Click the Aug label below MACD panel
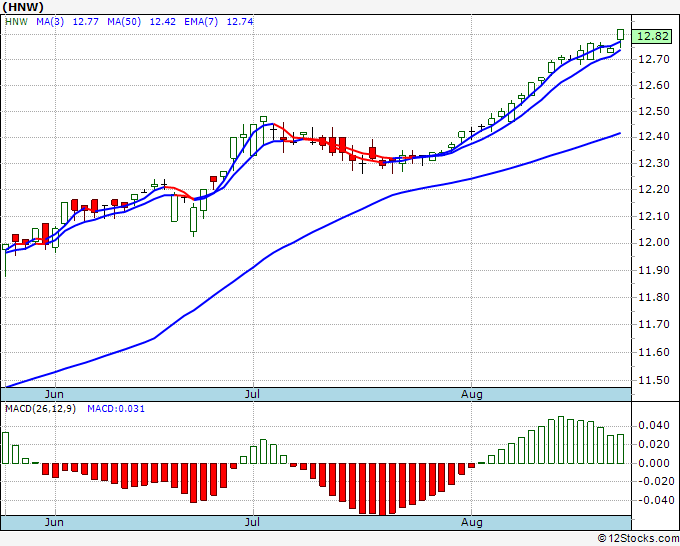Image resolution: width=680 pixels, height=546 pixels. pos(471,522)
